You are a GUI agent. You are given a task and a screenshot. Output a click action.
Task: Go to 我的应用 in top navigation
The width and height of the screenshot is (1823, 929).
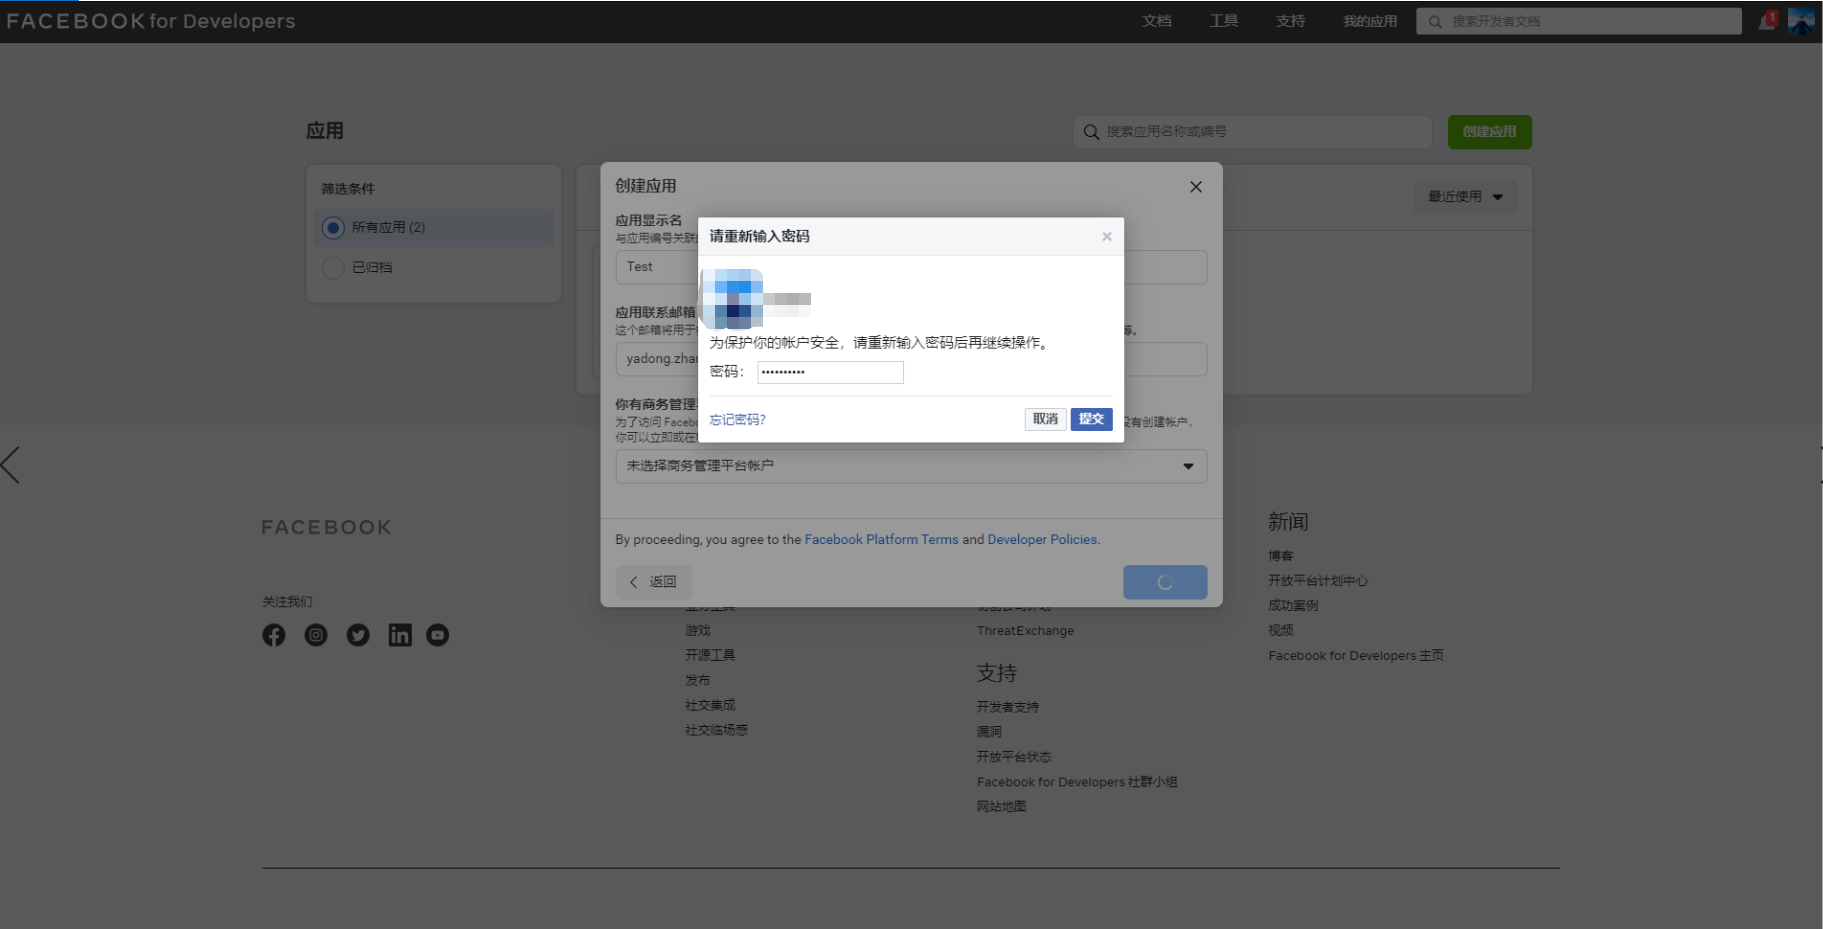(x=1370, y=21)
